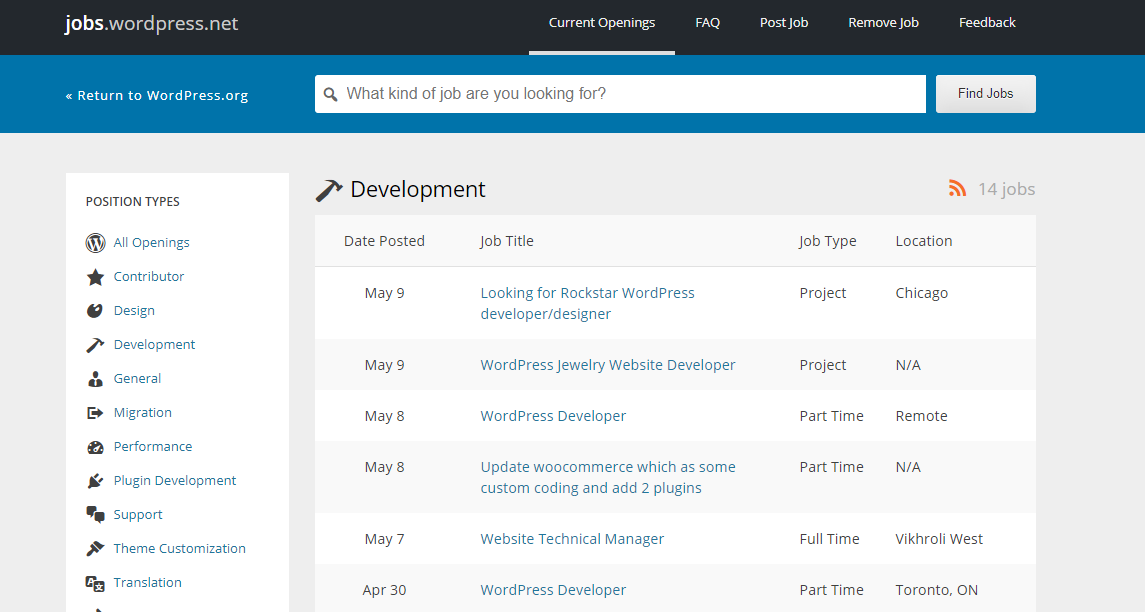1145x612 pixels.
Task: Select Performance position type
Action: point(153,446)
